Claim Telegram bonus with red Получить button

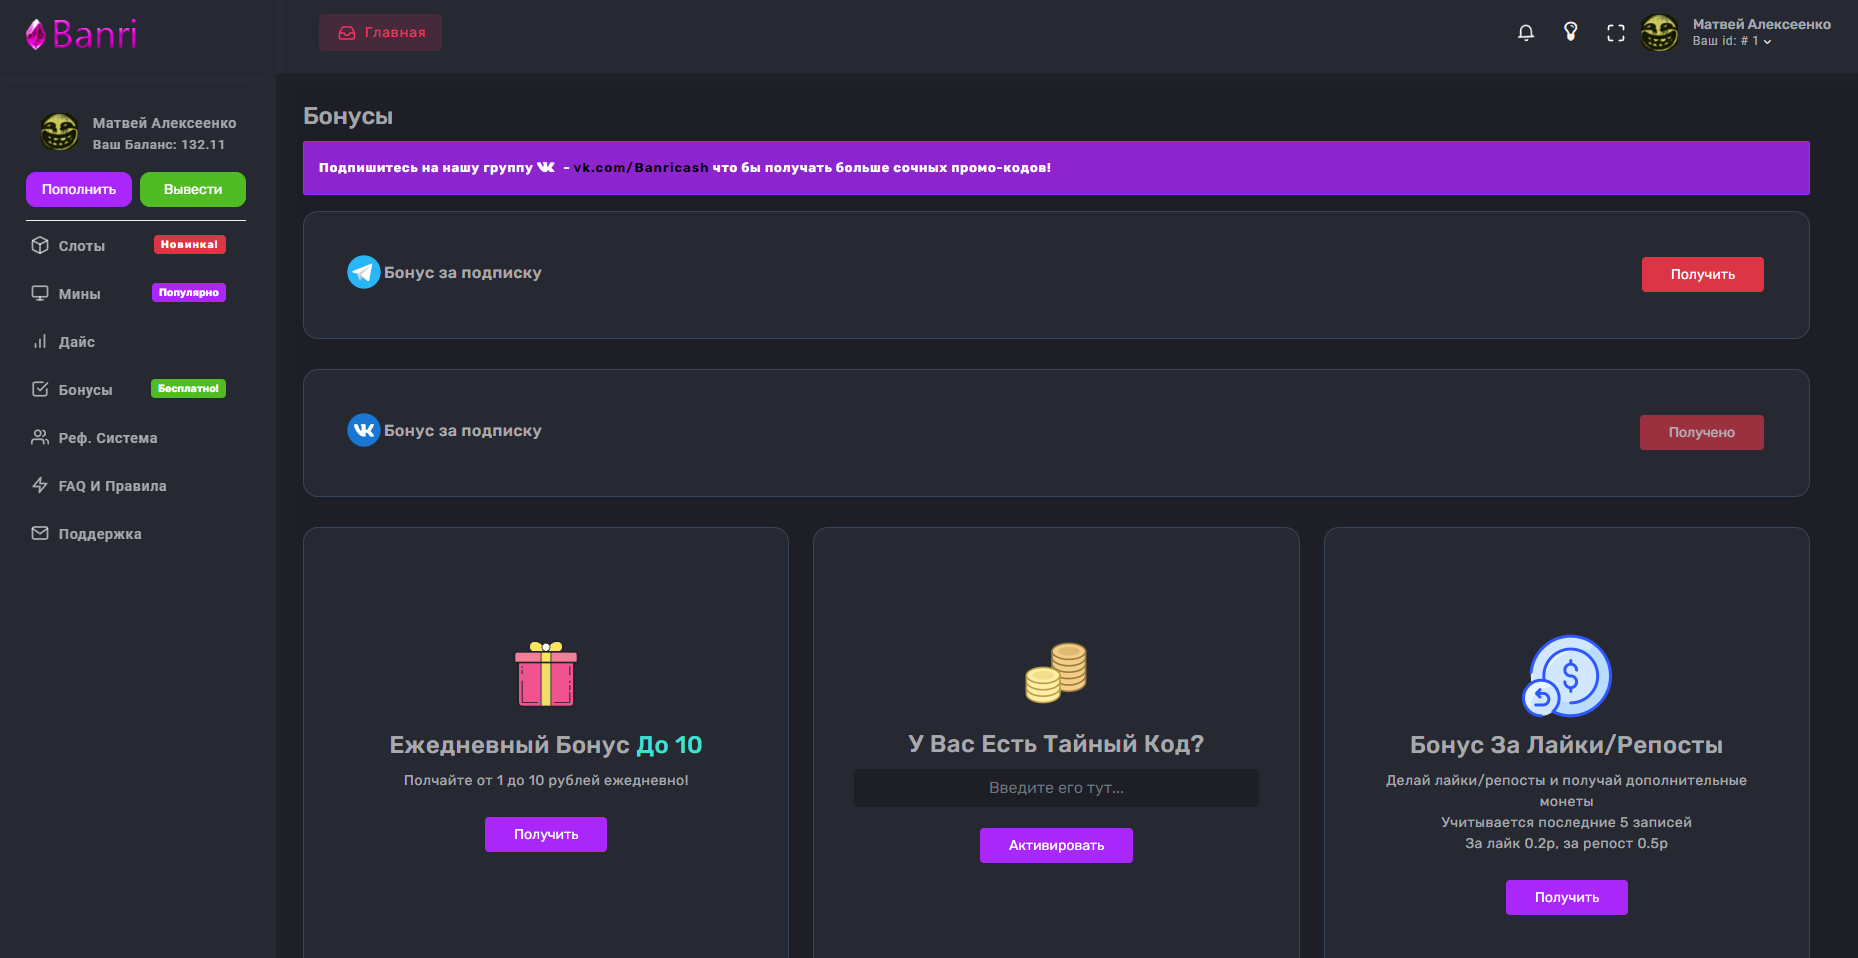pyautogui.click(x=1702, y=275)
